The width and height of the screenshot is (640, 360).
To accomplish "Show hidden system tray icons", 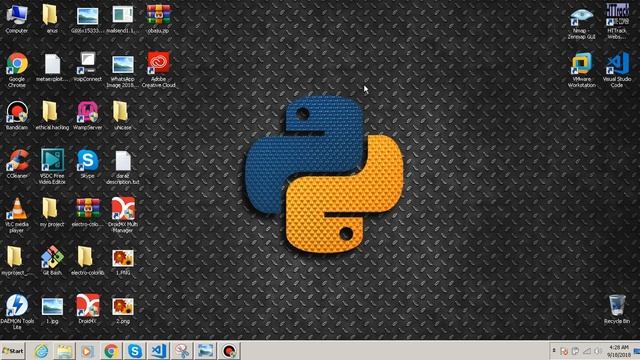I will 554,351.
